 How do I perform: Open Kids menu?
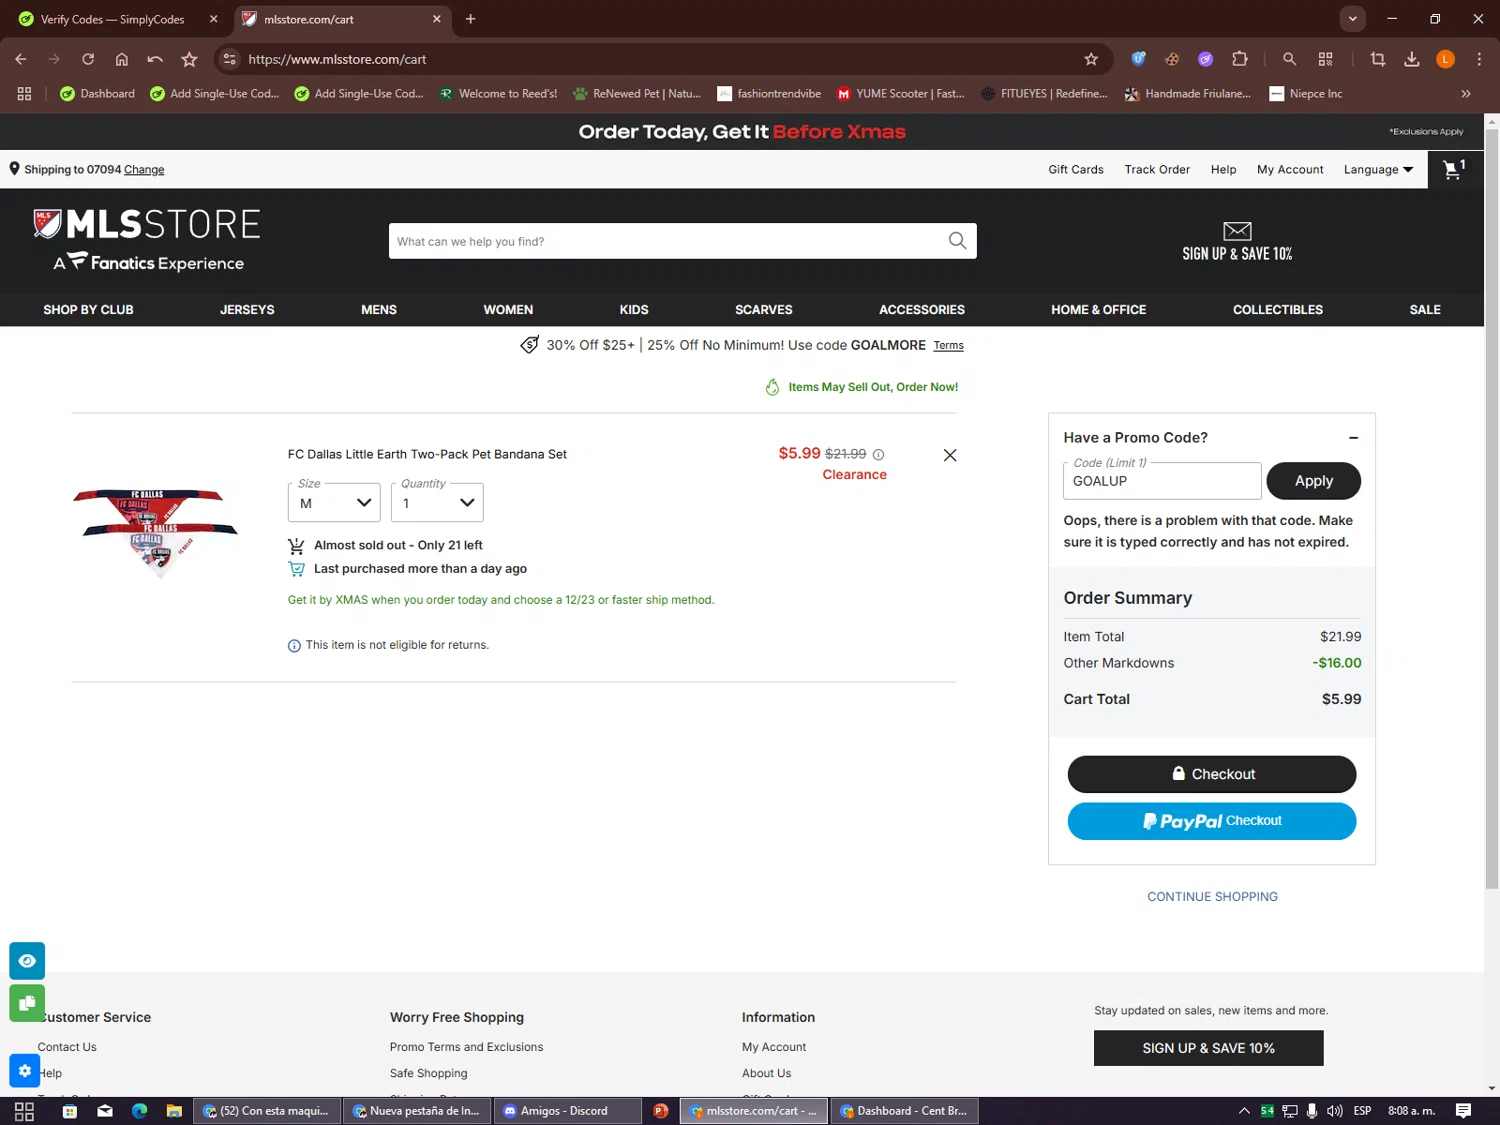(634, 310)
